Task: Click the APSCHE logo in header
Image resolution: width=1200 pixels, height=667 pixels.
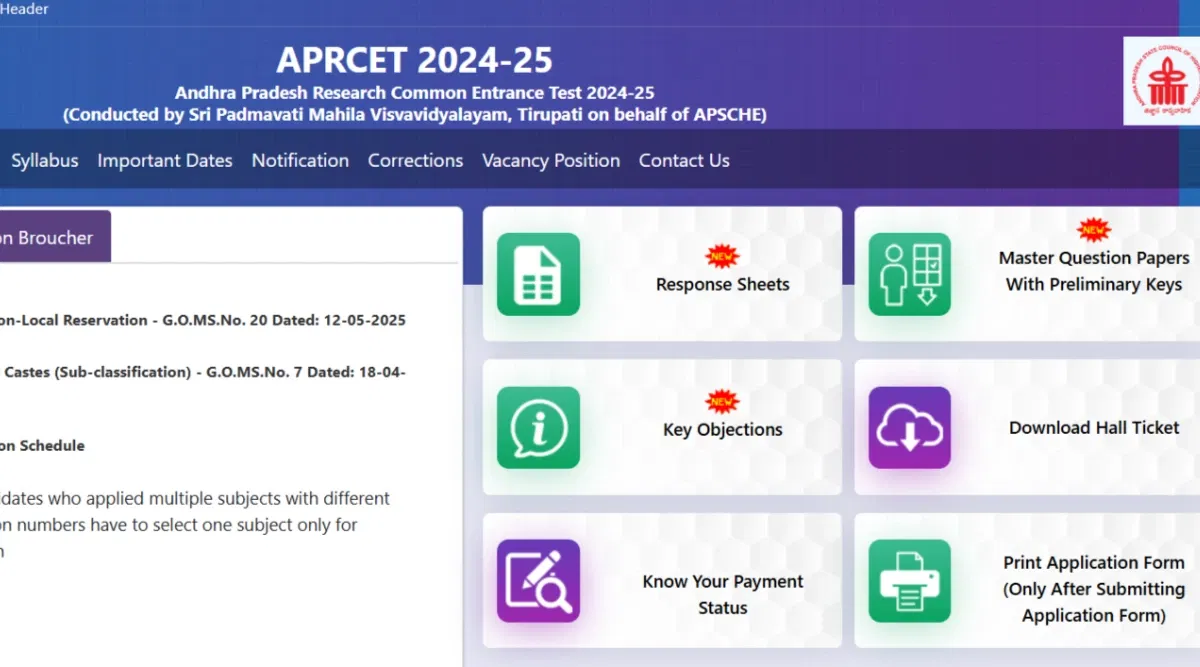Action: point(1162,81)
